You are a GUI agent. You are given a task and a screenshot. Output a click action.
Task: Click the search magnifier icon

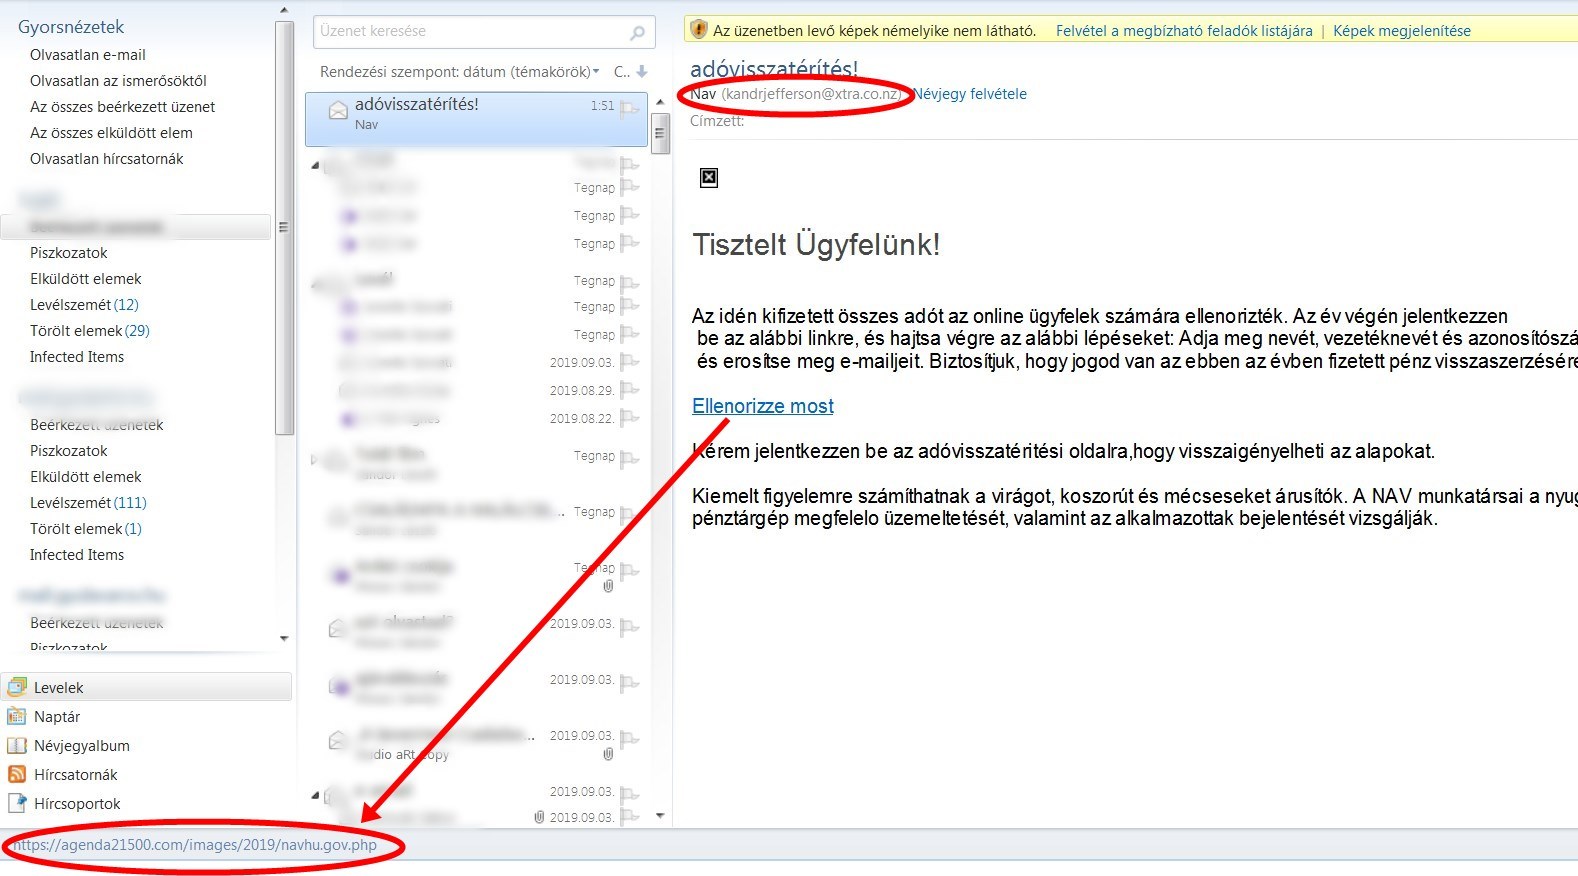637,33
